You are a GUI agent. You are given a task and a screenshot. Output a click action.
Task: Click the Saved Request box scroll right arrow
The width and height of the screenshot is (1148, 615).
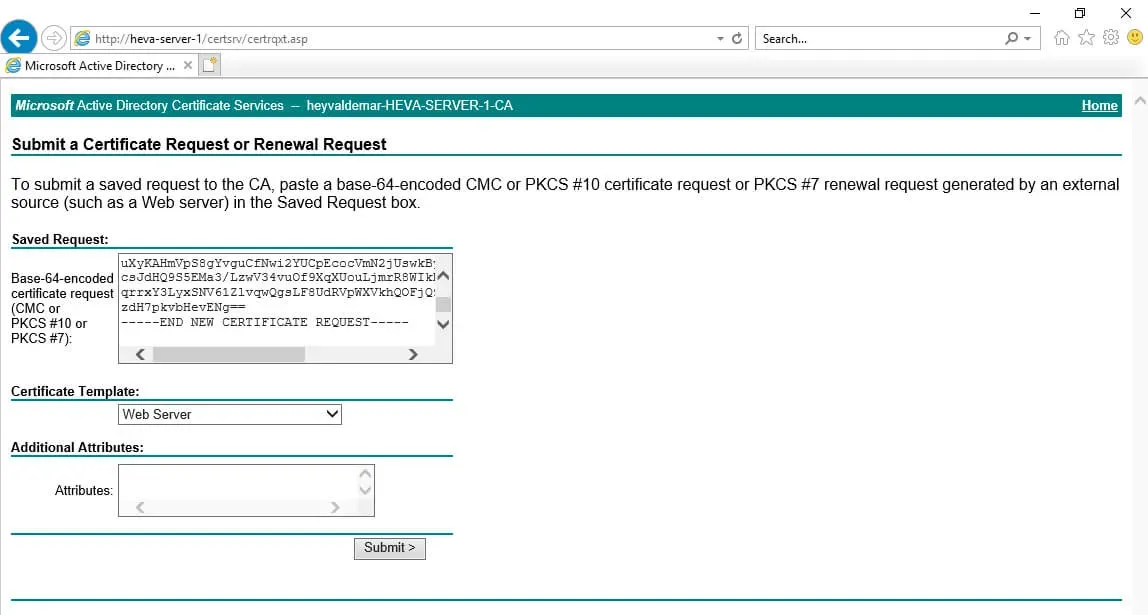click(413, 354)
